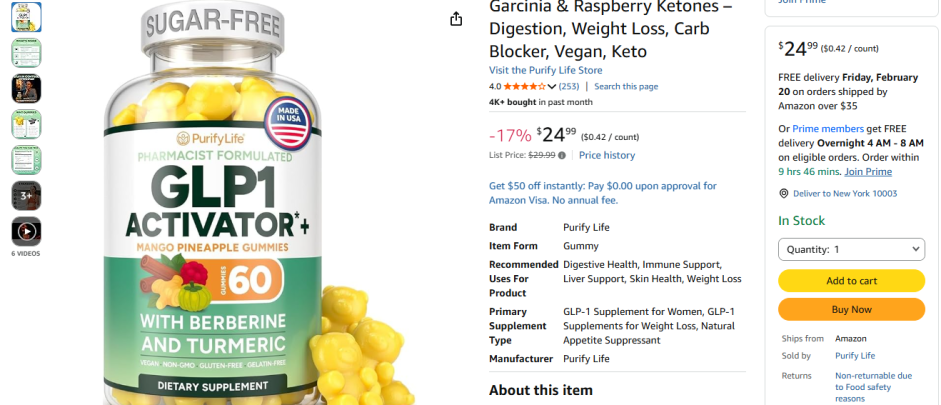Click the Amazon Visa $50 off offer
The image size is (941, 405).
pos(602,193)
